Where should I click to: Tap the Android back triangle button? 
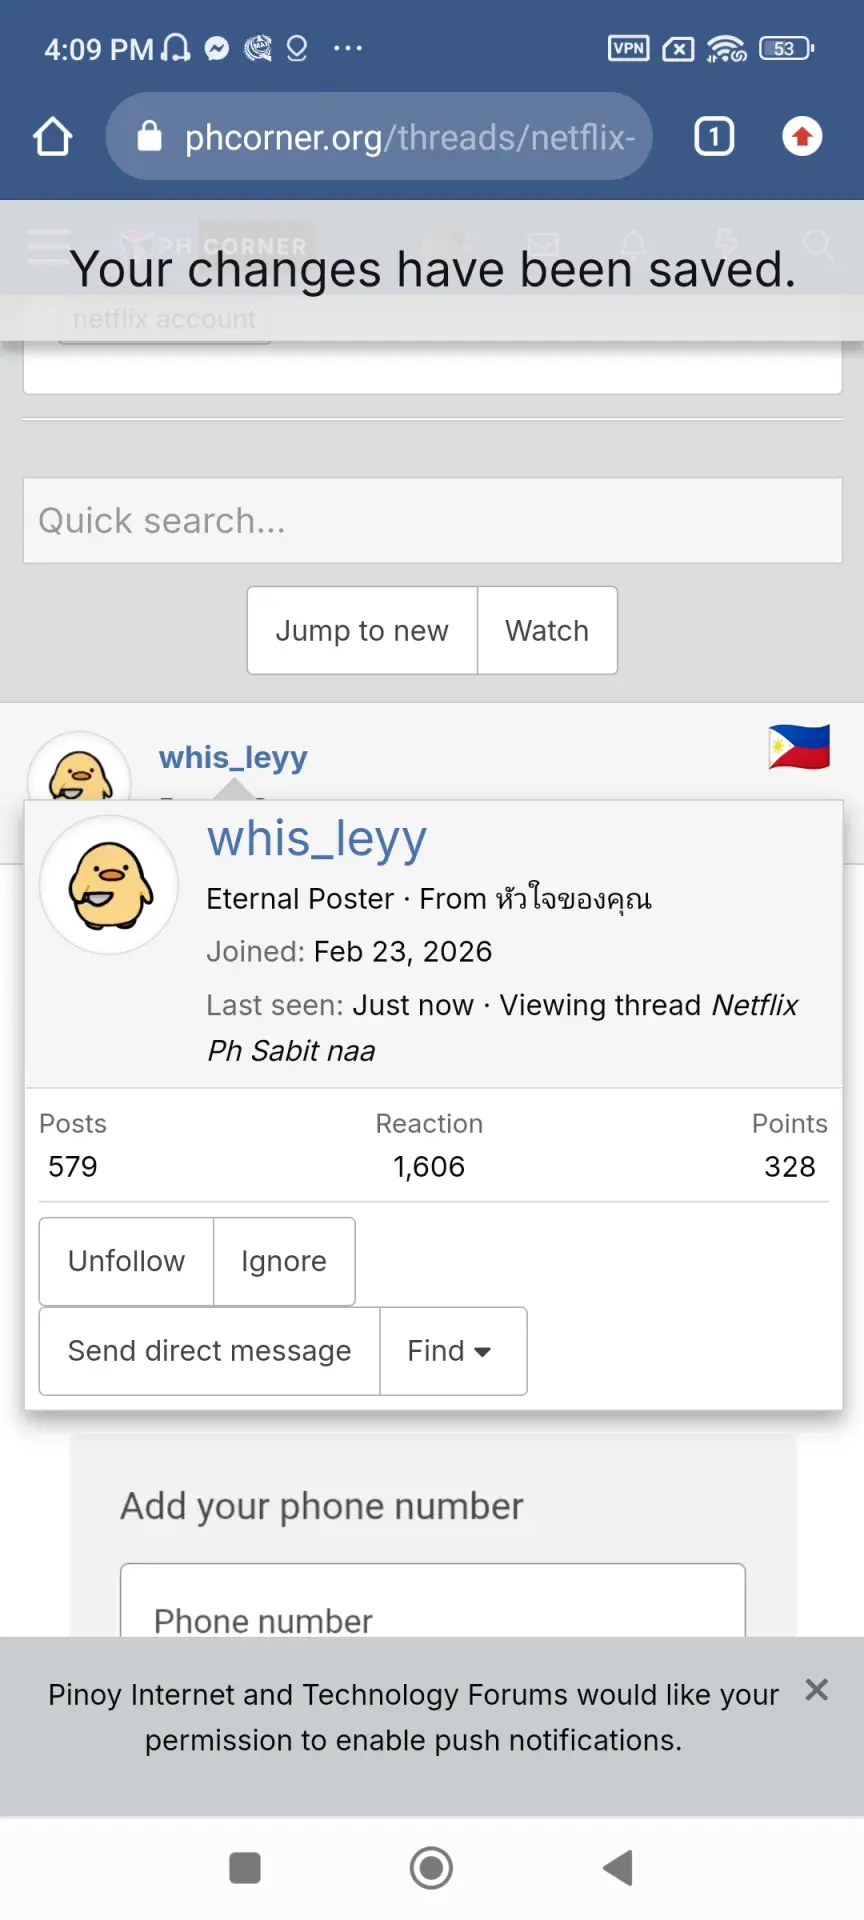[618, 1868]
